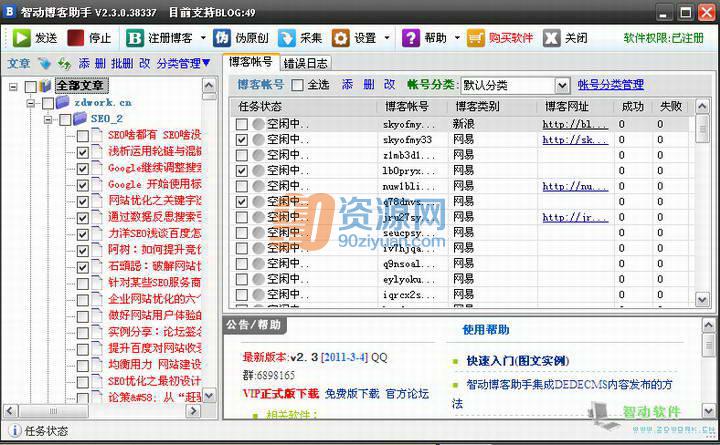
Task: Tick the SEO_2 folder checkbox
Action: (x=65, y=119)
